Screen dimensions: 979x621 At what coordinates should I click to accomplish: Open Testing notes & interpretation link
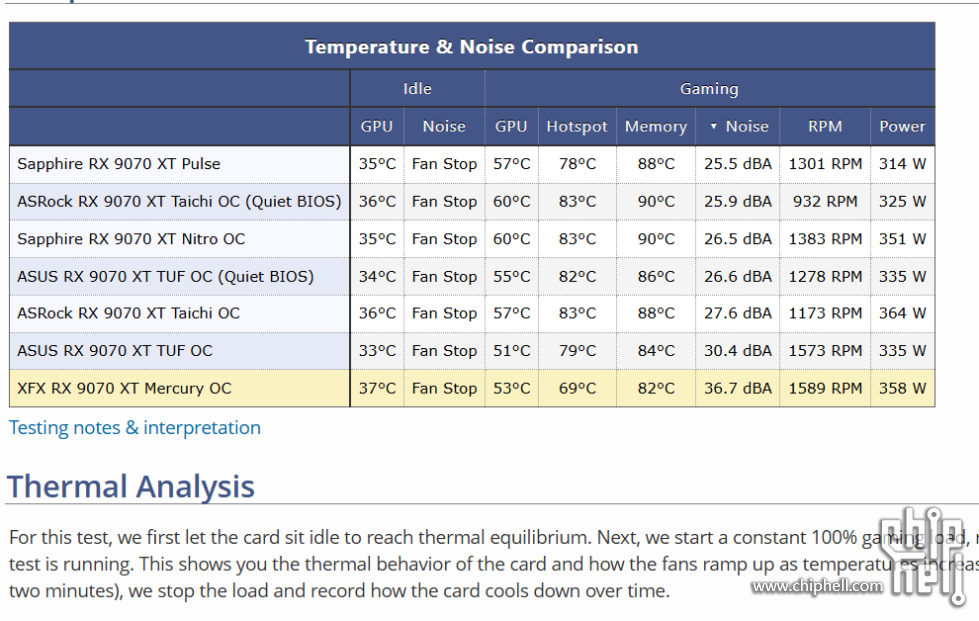(135, 428)
